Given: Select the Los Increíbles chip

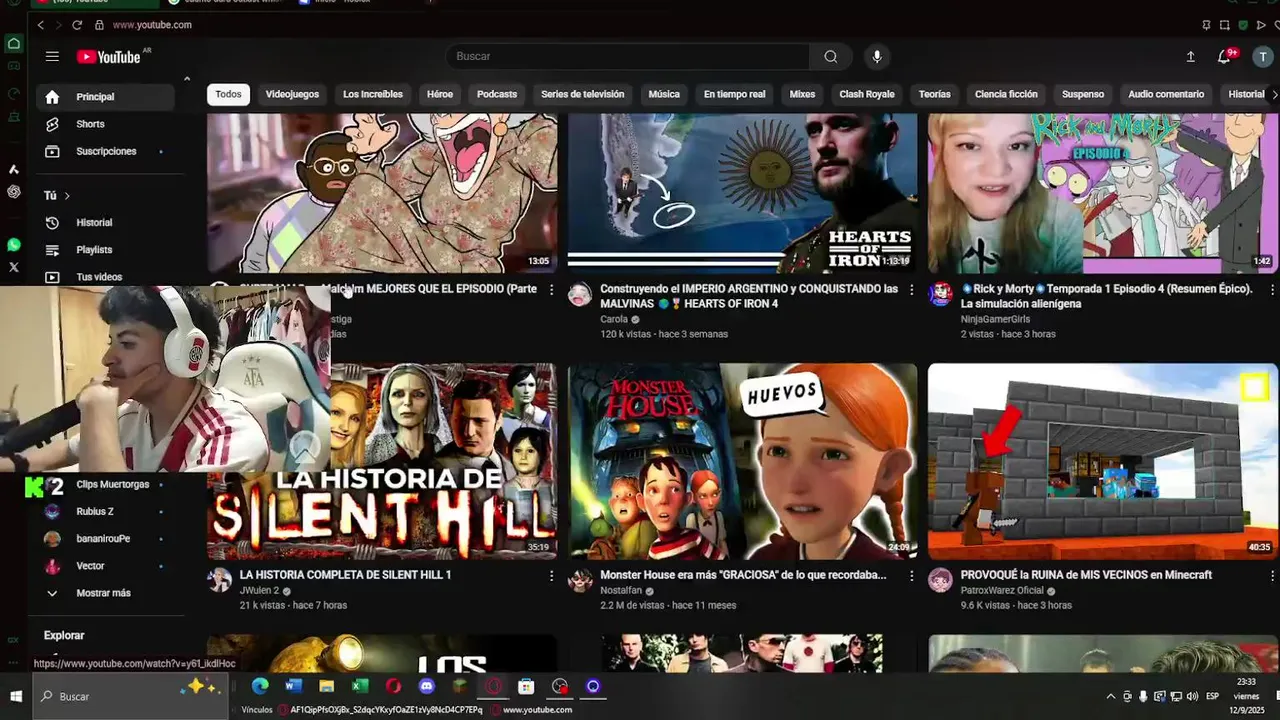Looking at the screenshot, I should coord(373,94).
